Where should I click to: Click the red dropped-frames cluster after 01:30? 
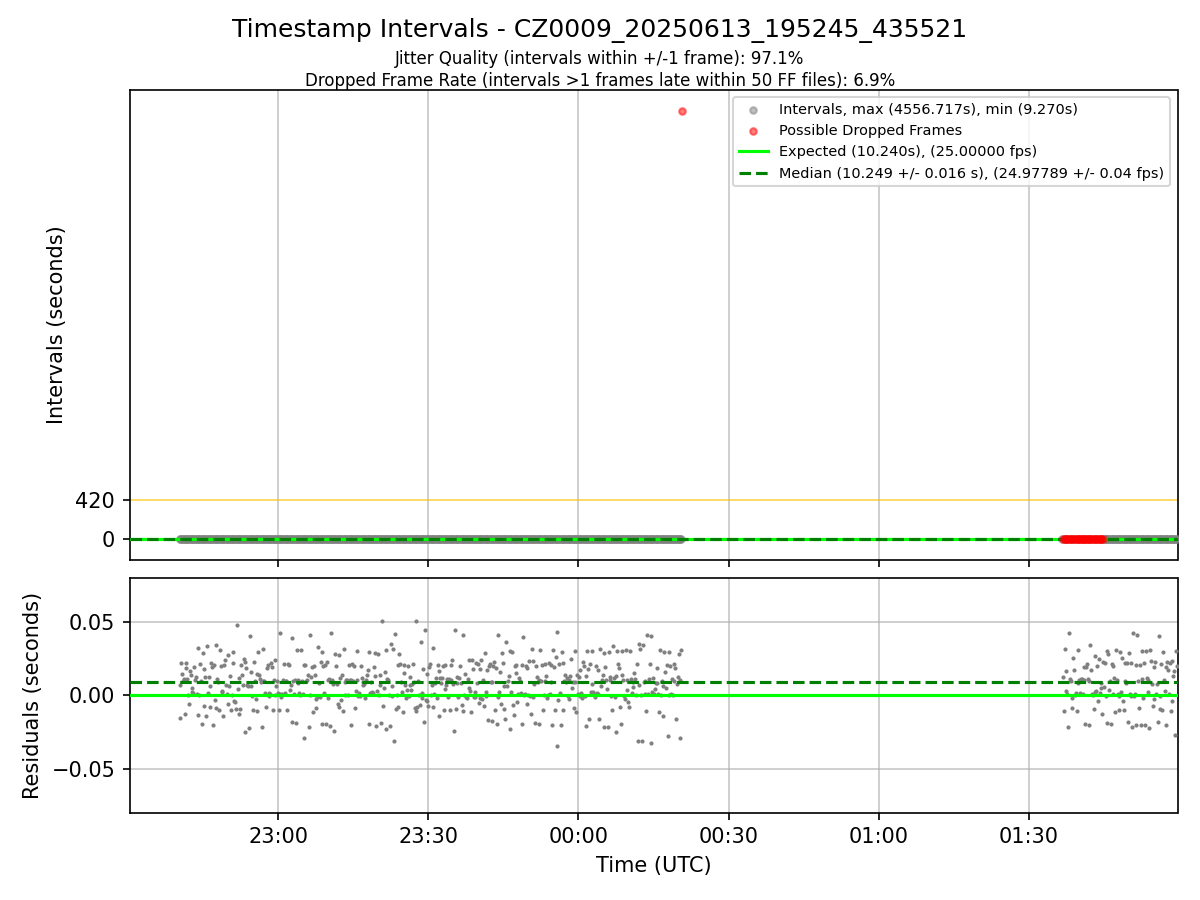pyautogui.click(x=1083, y=539)
